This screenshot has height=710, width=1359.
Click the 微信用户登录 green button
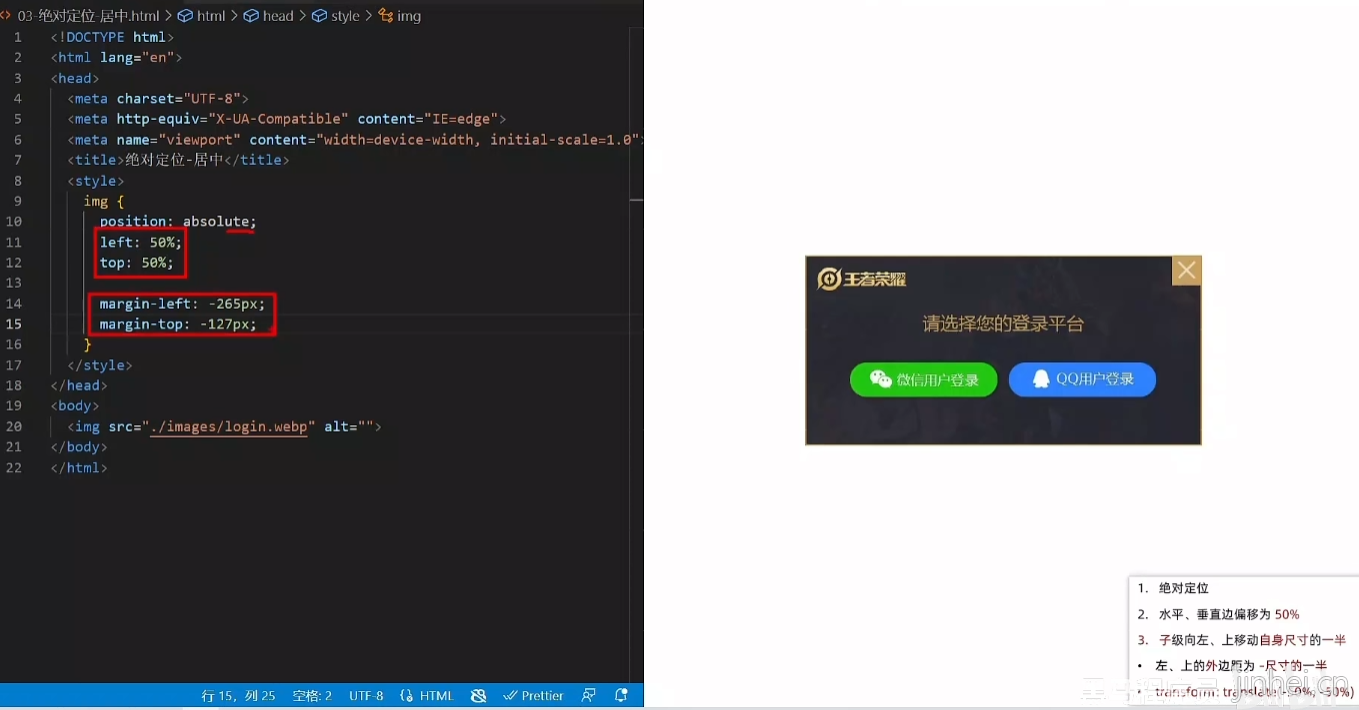coord(923,379)
